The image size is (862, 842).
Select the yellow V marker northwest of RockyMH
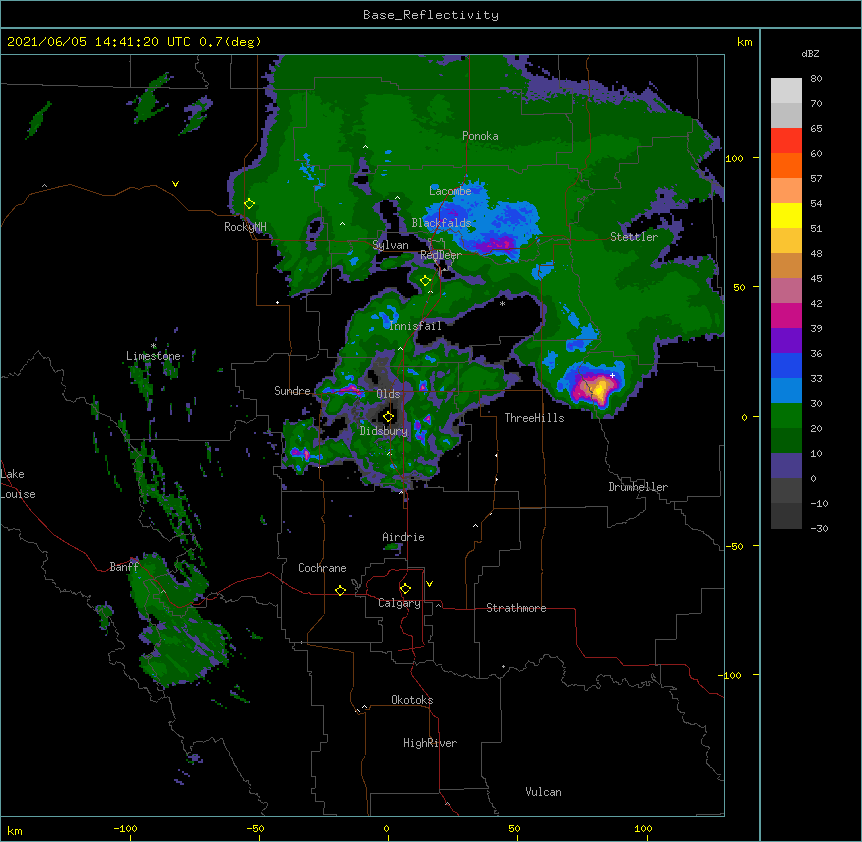tap(175, 184)
